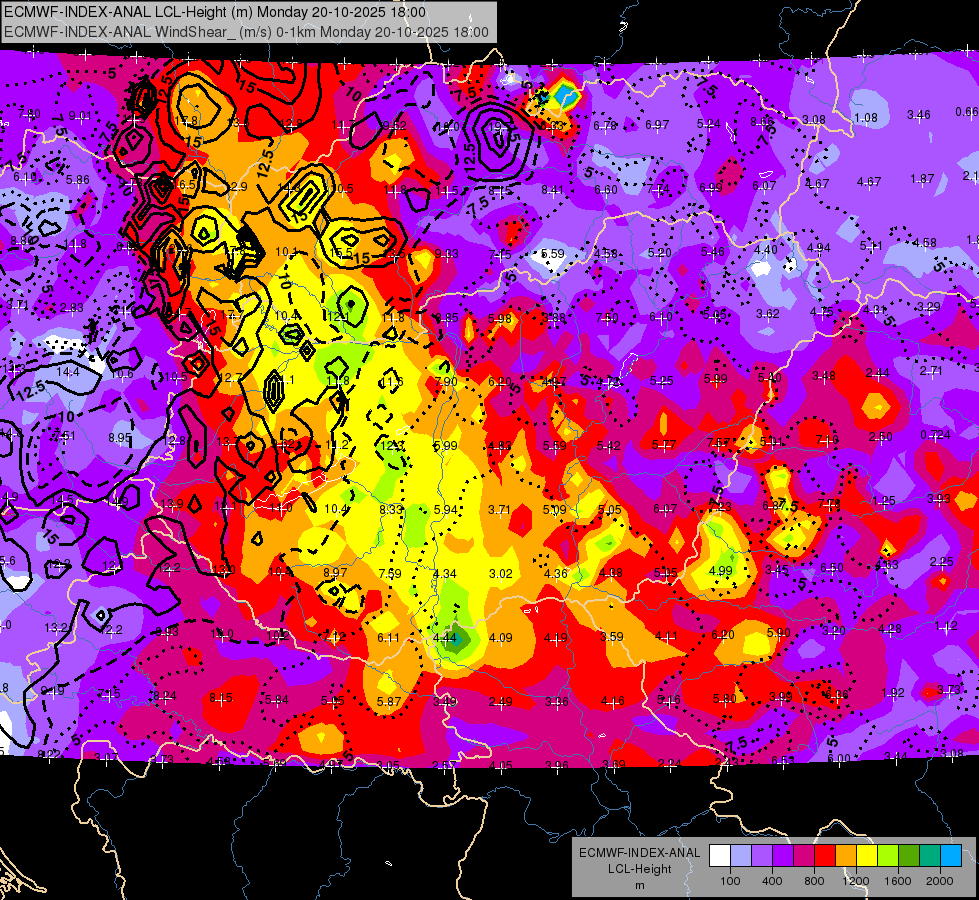Screen dimensions: 979x900
Task: Click the orange legend swatch
Action: click(846, 856)
